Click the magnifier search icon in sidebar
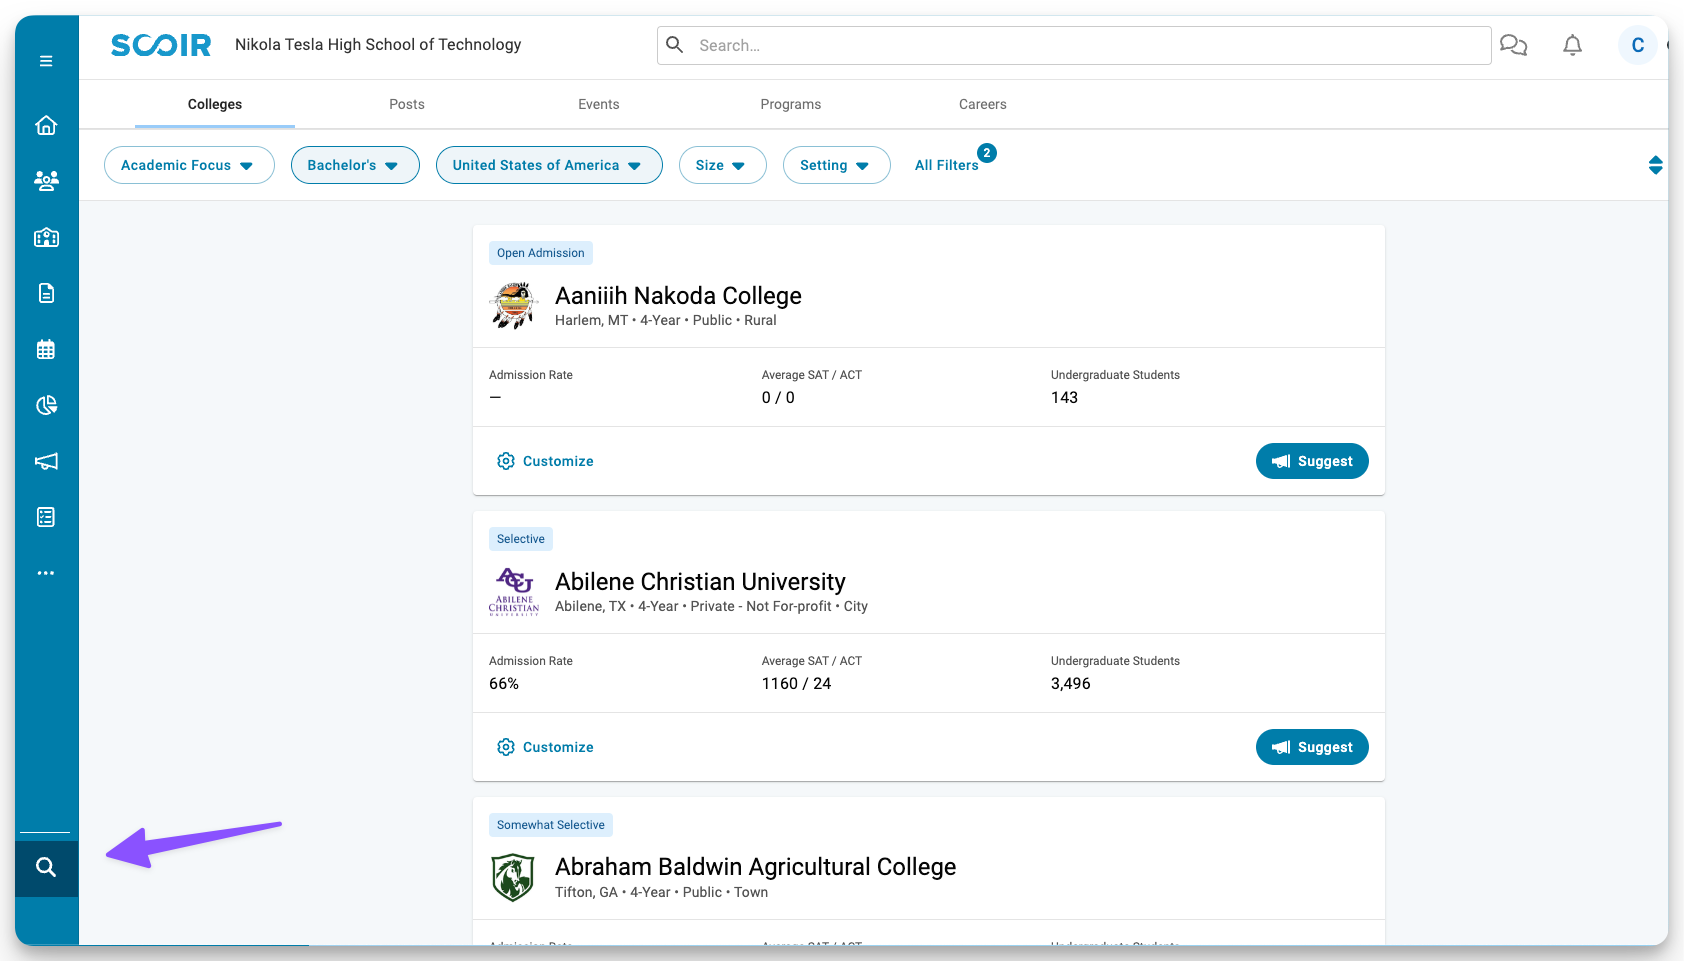Screen dimensions: 1684x961 (46, 867)
